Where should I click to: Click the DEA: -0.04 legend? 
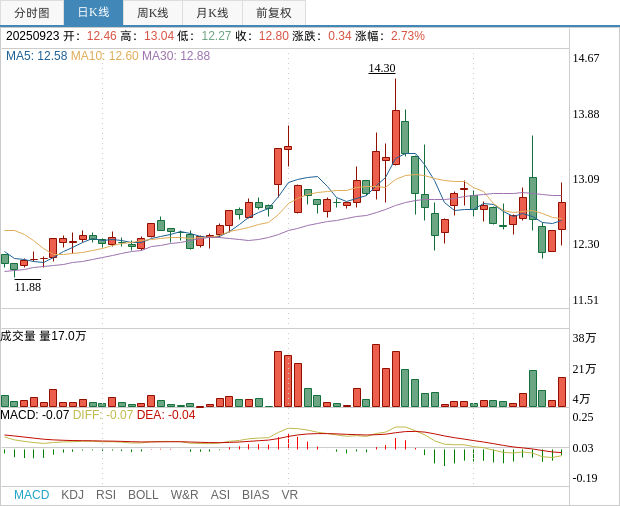(166, 415)
